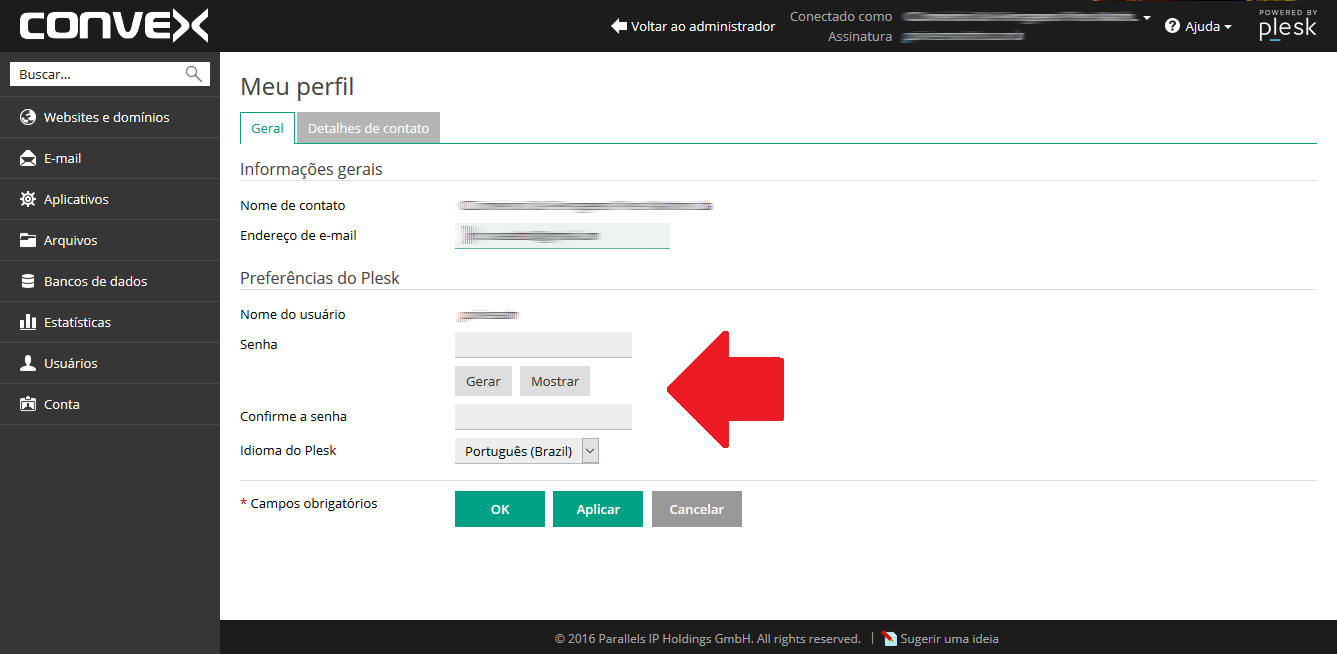Click the Powered by Plesk logo
This screenshot has width=1337, height=654.
1288,25
